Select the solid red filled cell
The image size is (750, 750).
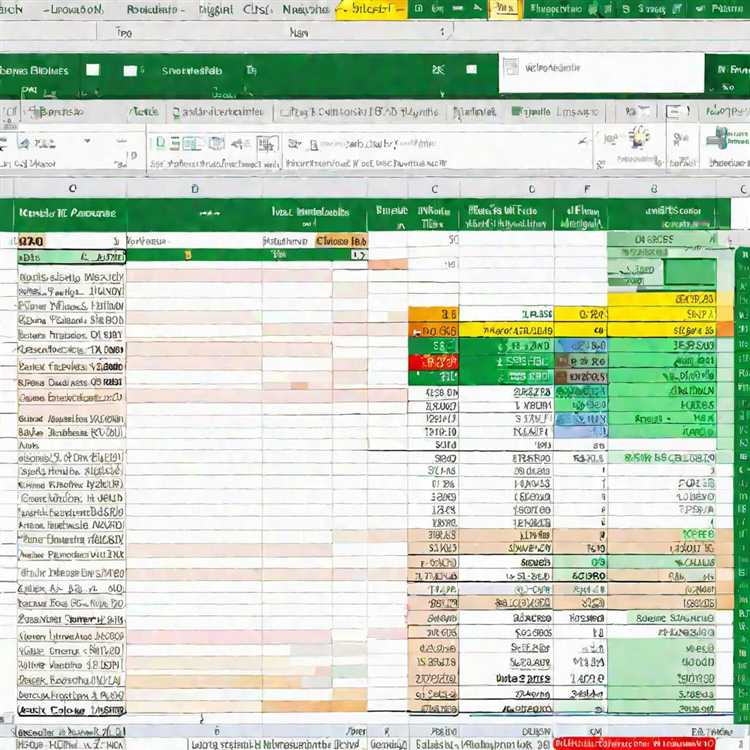433,362
